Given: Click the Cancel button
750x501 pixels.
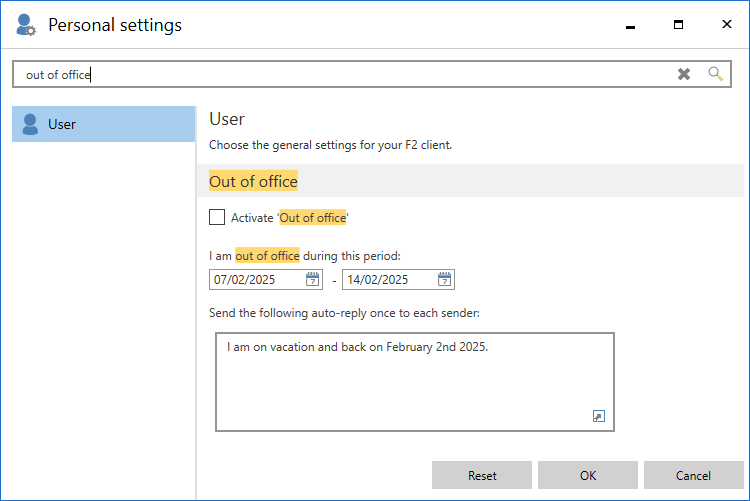Looking at the screenshot, I should 693,475.
